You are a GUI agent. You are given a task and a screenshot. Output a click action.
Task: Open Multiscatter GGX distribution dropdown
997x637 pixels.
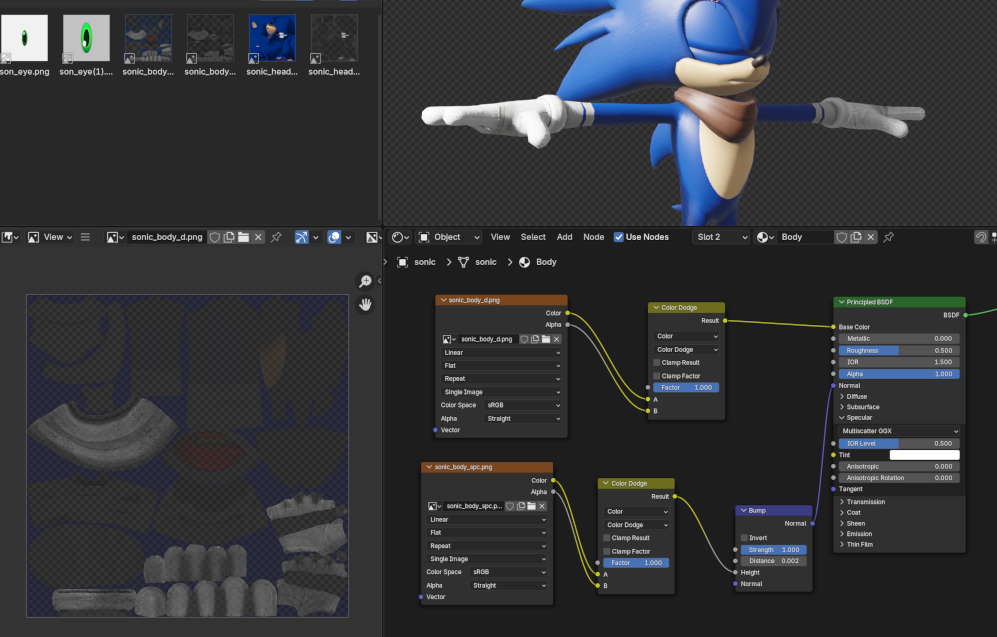click(899, 431)
